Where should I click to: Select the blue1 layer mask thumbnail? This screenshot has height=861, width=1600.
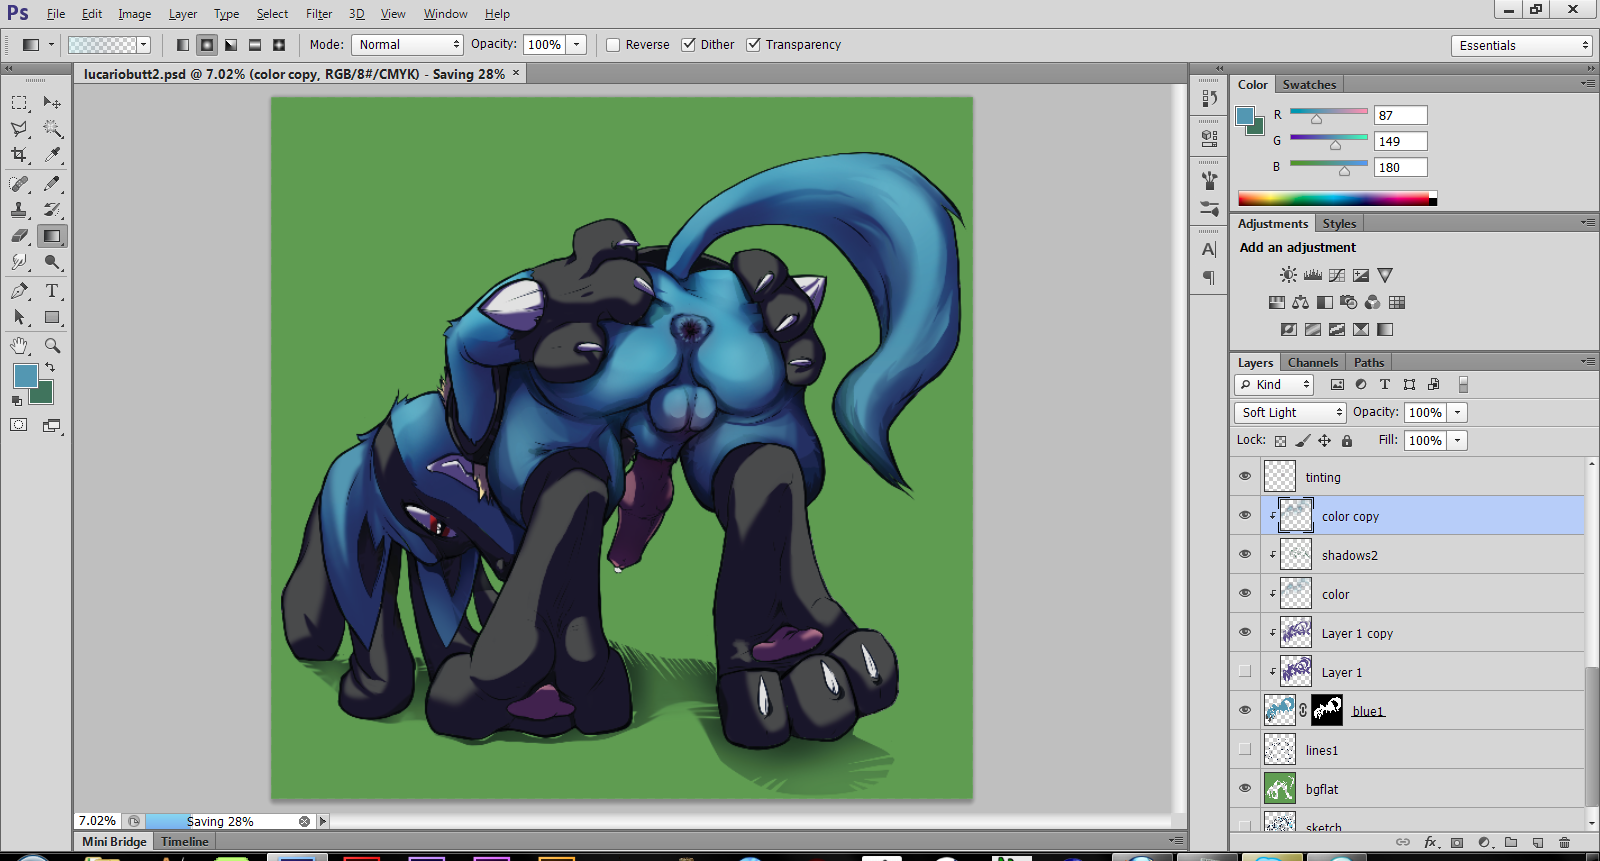tap(1327, 711)
